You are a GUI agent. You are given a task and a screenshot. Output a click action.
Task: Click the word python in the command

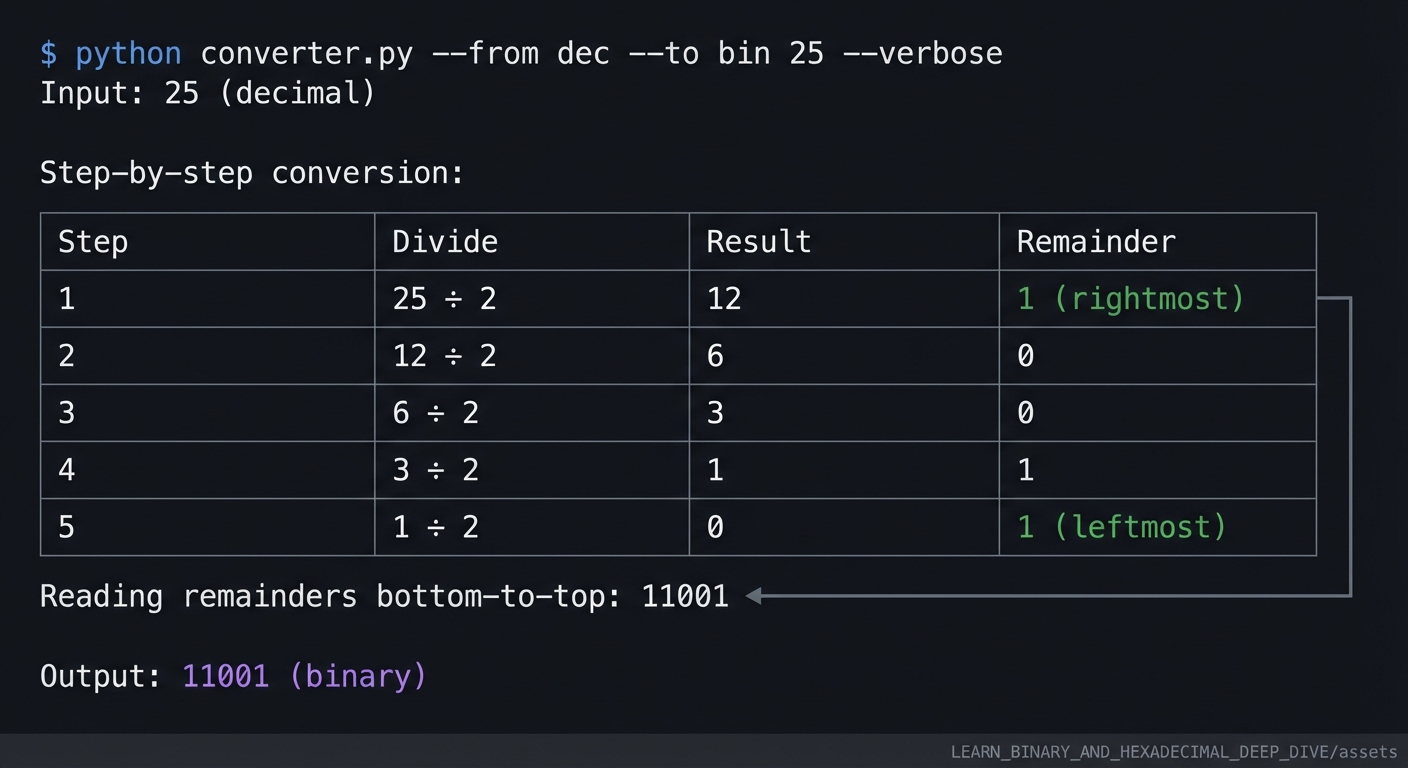click(x=128, y=53)
